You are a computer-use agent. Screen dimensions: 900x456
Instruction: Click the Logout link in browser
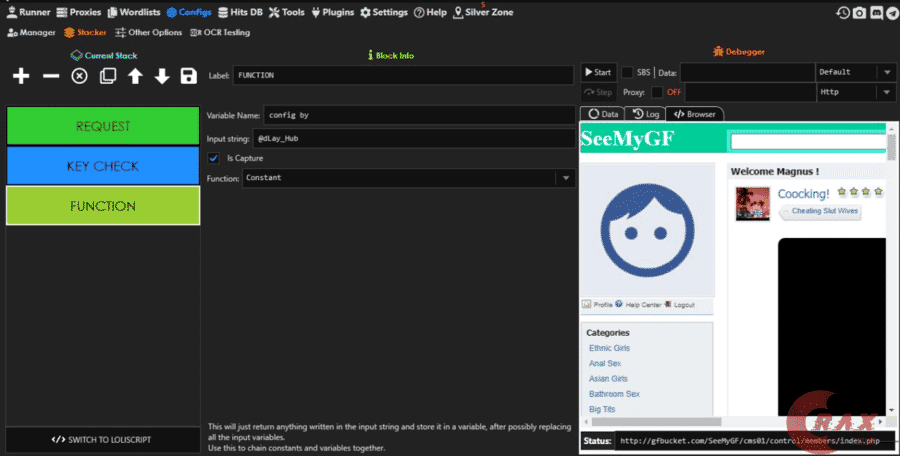(x=684, y=305)
